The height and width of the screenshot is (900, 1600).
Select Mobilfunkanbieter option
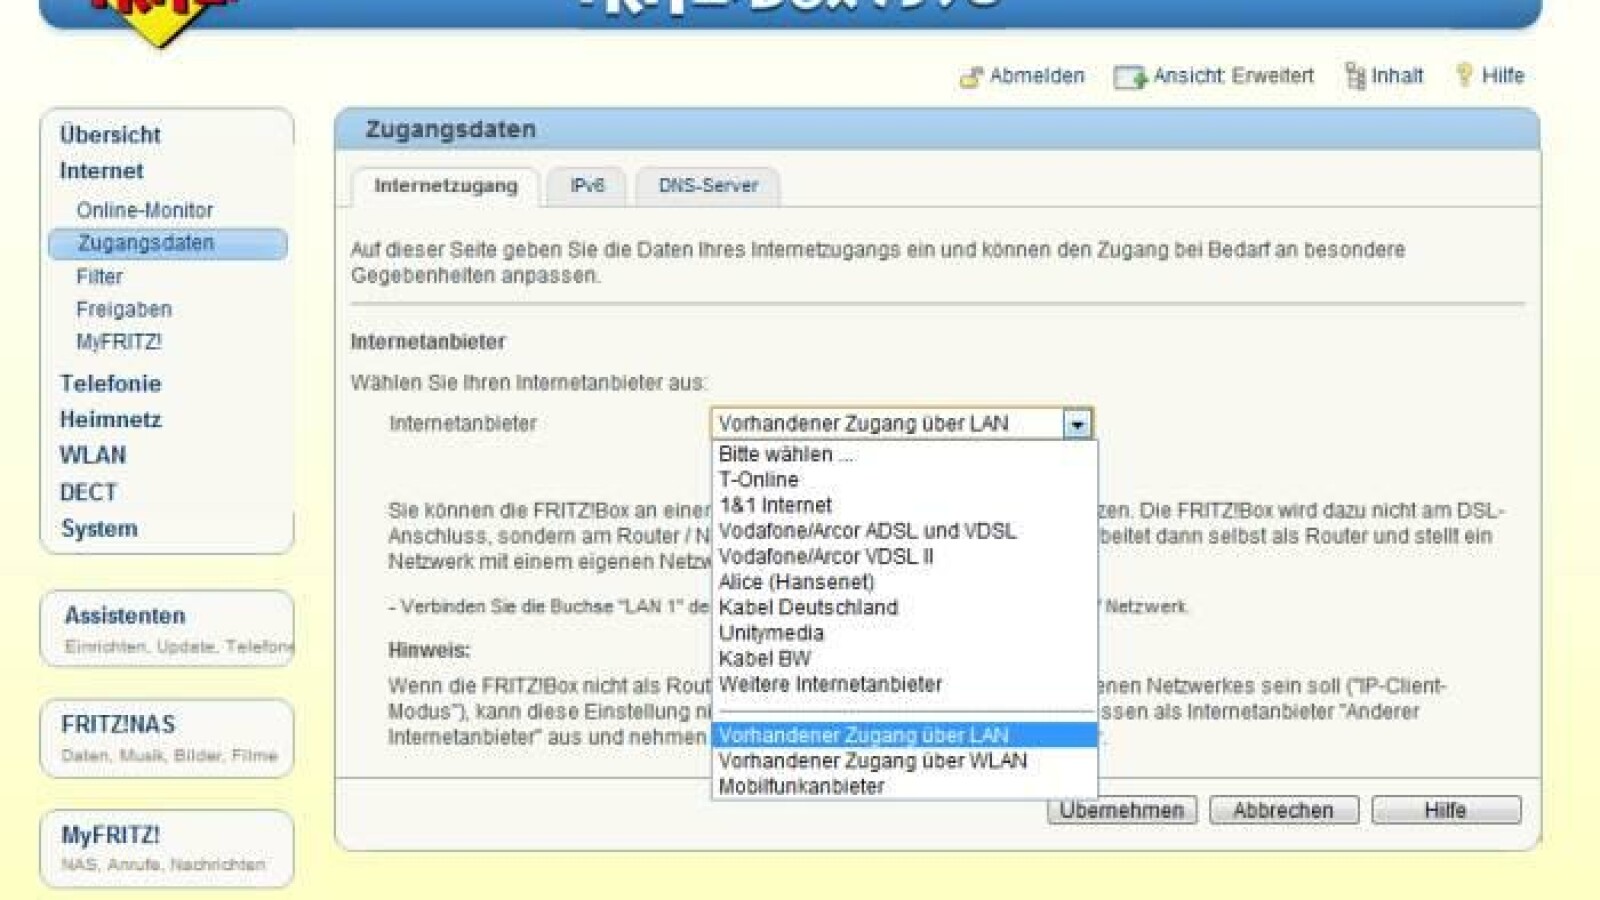pyautogui.click(x=904, y=786)
